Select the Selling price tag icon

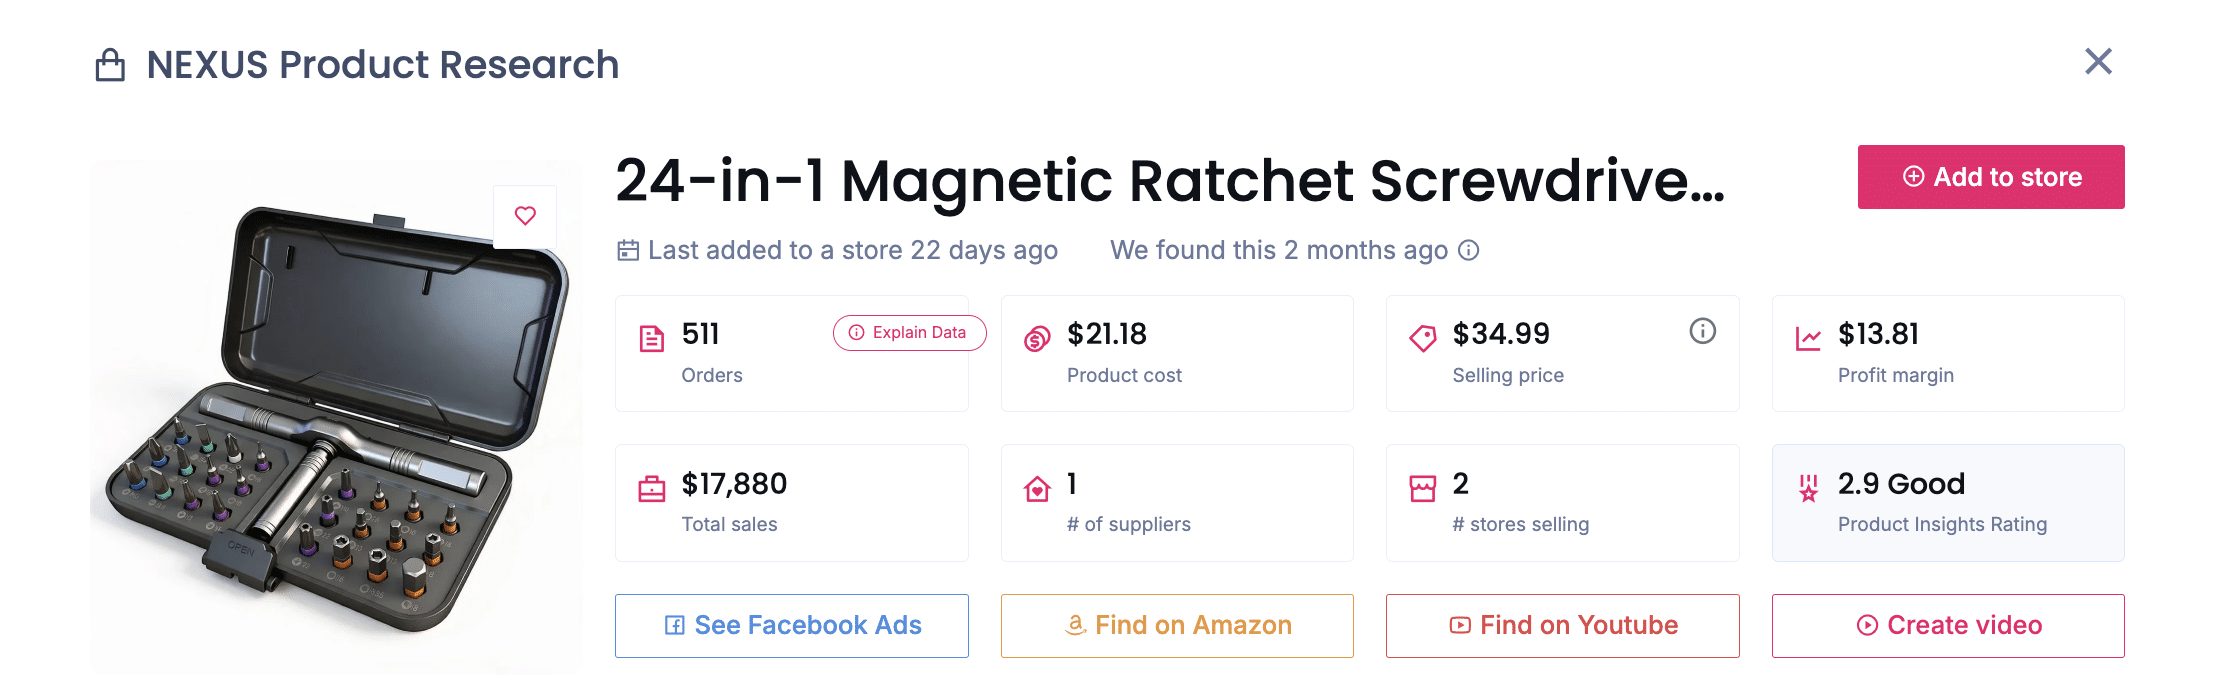(x=1422, y=337)
